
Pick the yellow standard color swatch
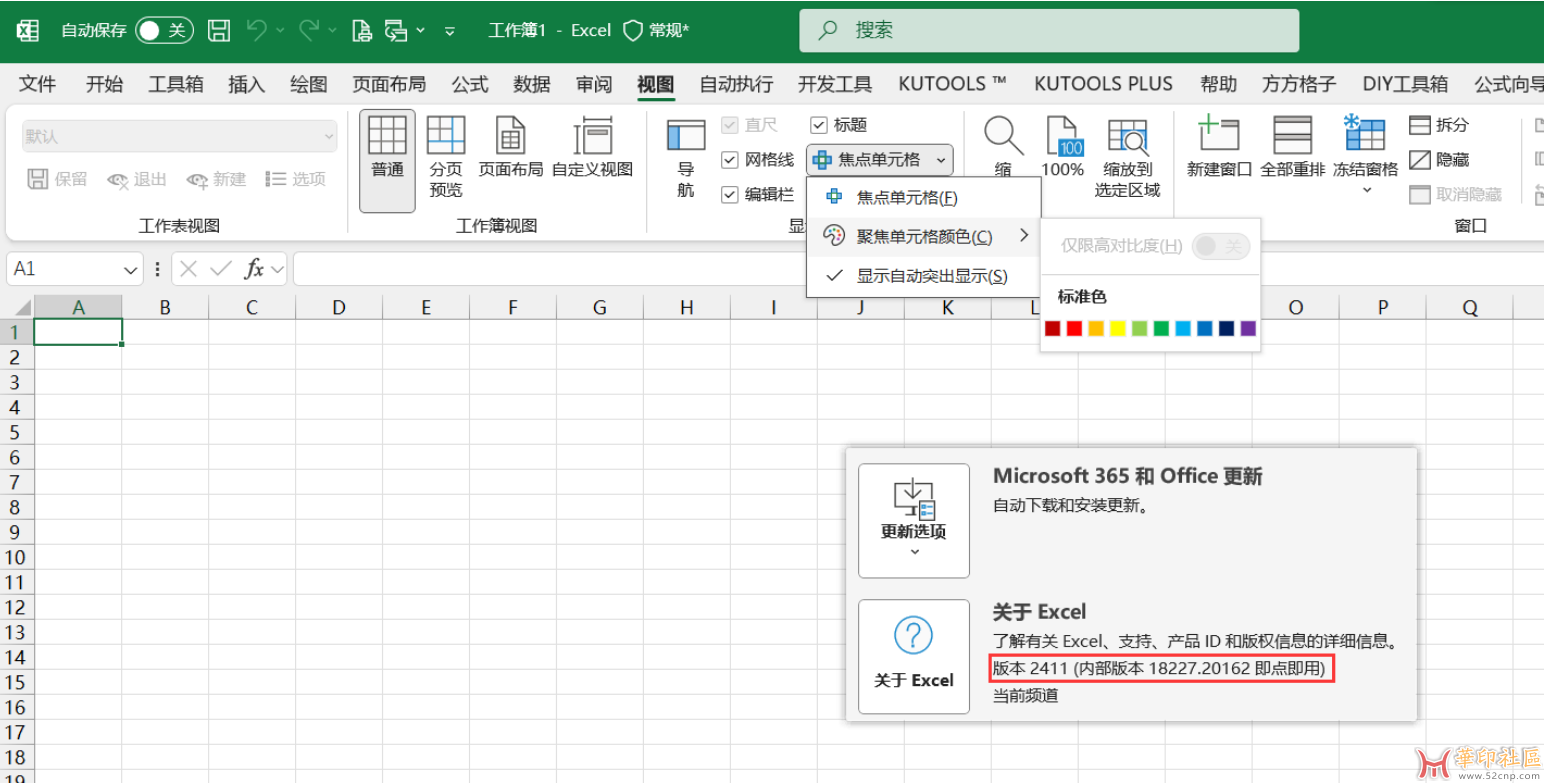1117,328
